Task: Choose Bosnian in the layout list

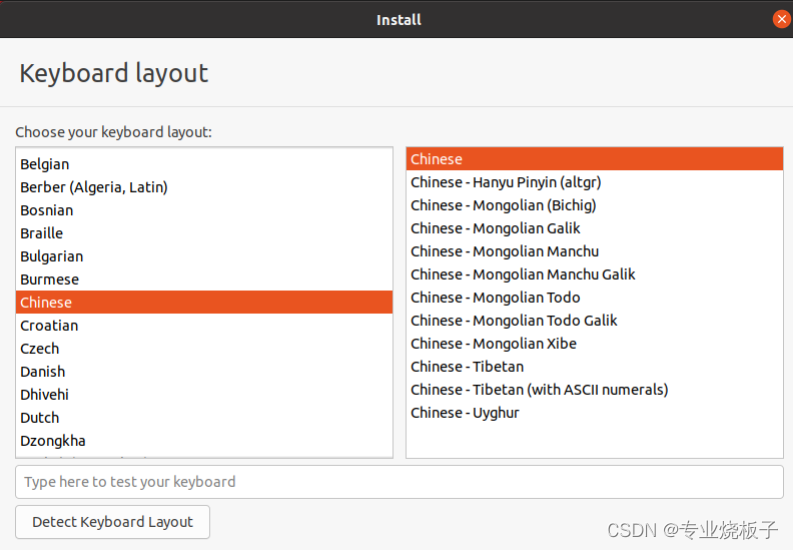Action: coord(204,210)
